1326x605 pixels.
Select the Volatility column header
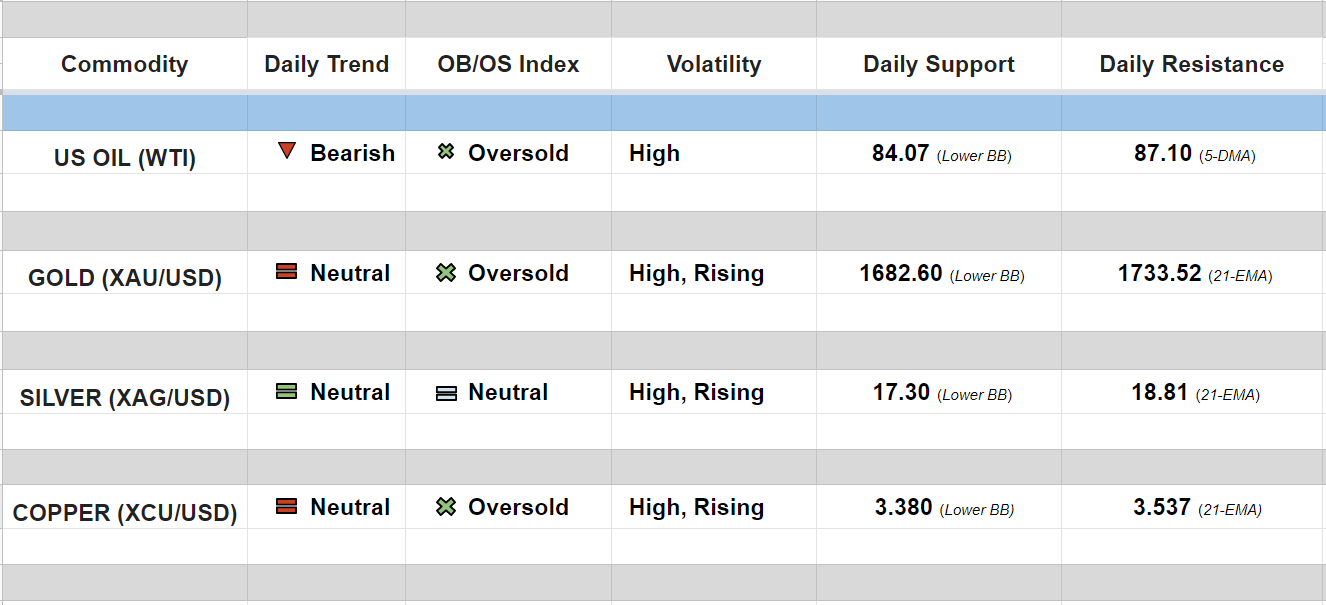coord(714,64)
